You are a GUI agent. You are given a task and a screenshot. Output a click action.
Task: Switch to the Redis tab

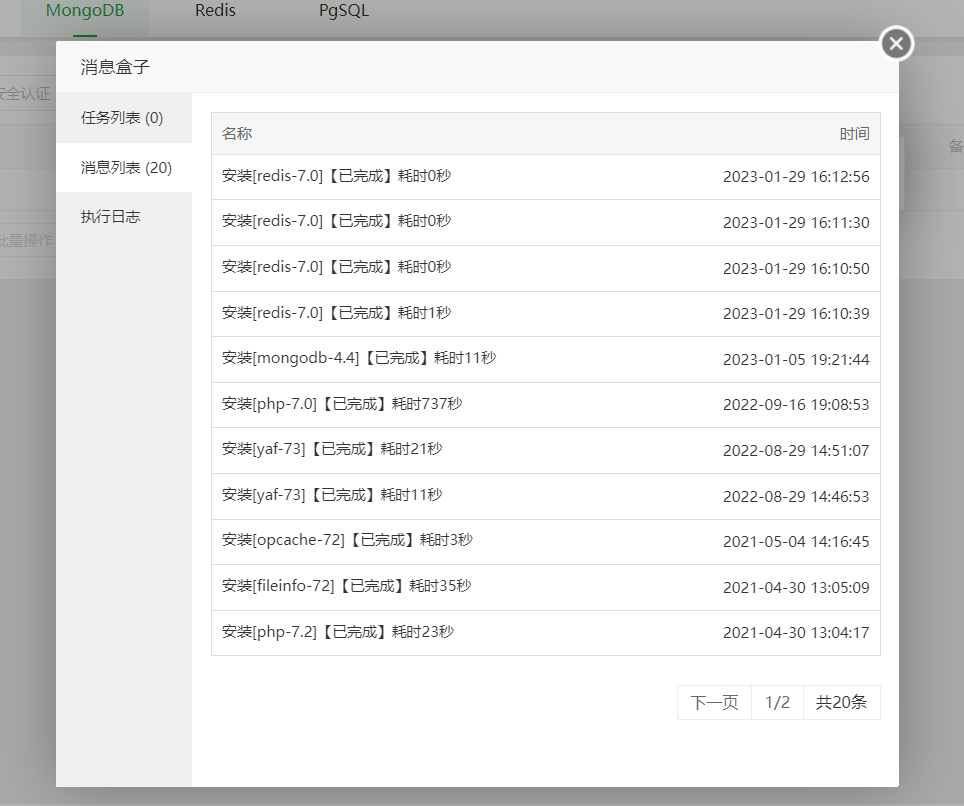click(x=215, y=10)
